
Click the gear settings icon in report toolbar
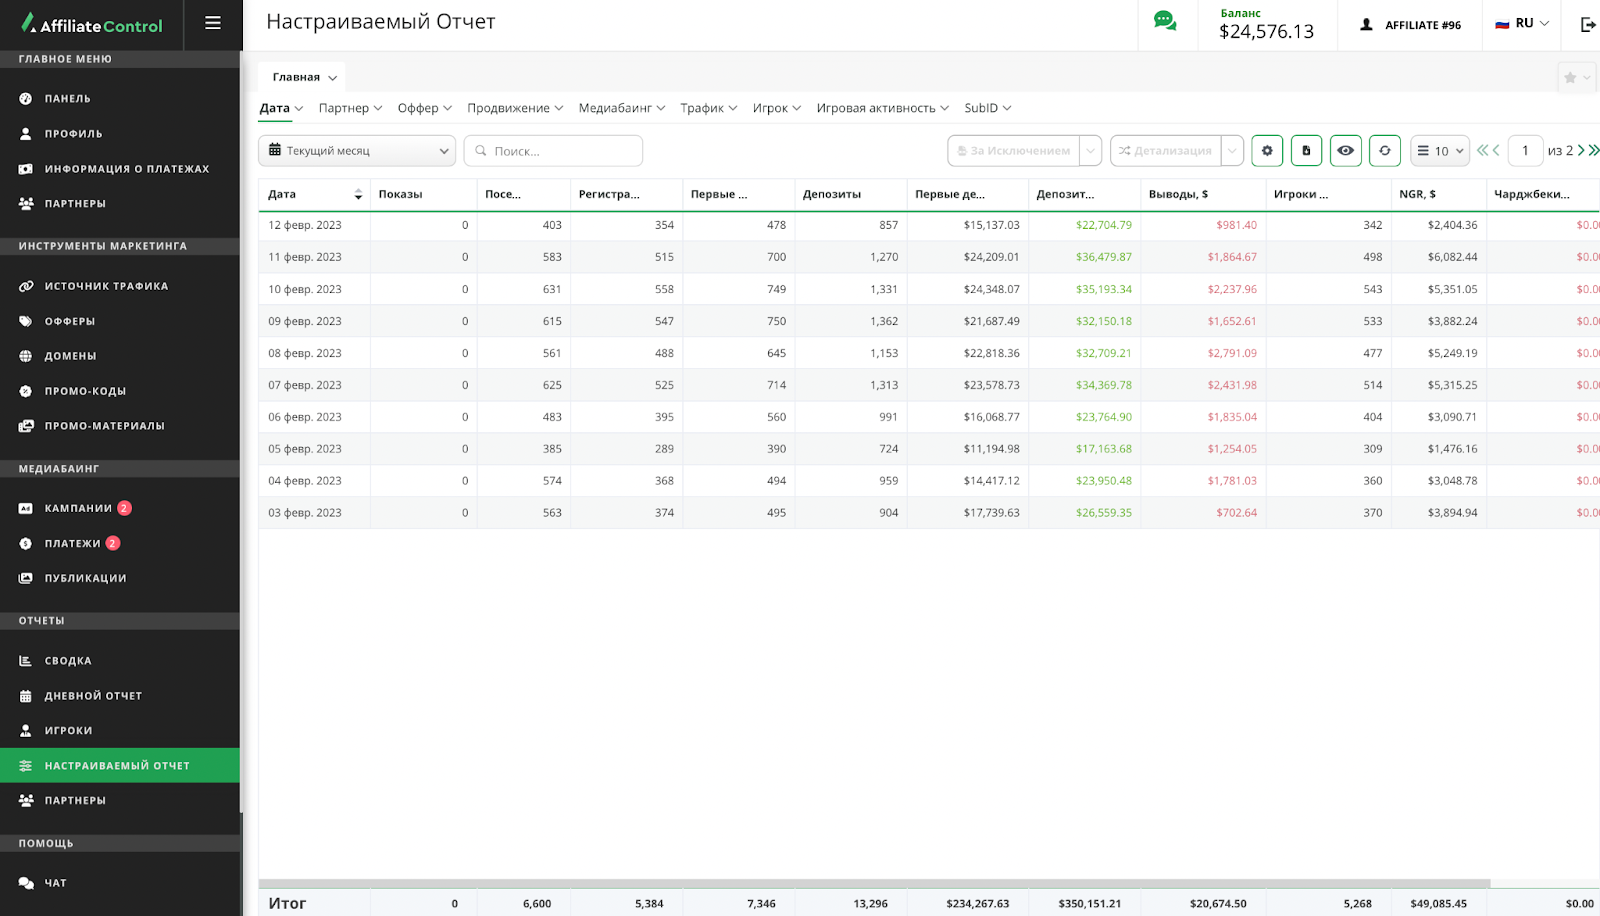[x=1267, y=151]
